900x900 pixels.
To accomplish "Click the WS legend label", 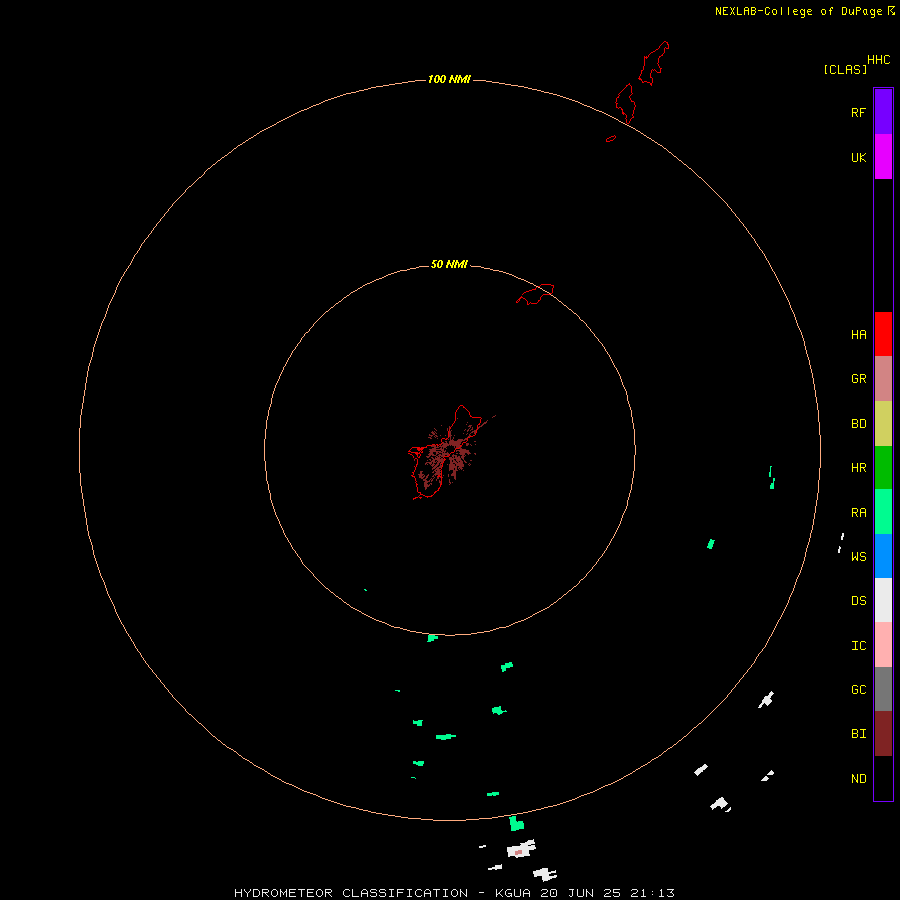I will (x=858, y=556).
